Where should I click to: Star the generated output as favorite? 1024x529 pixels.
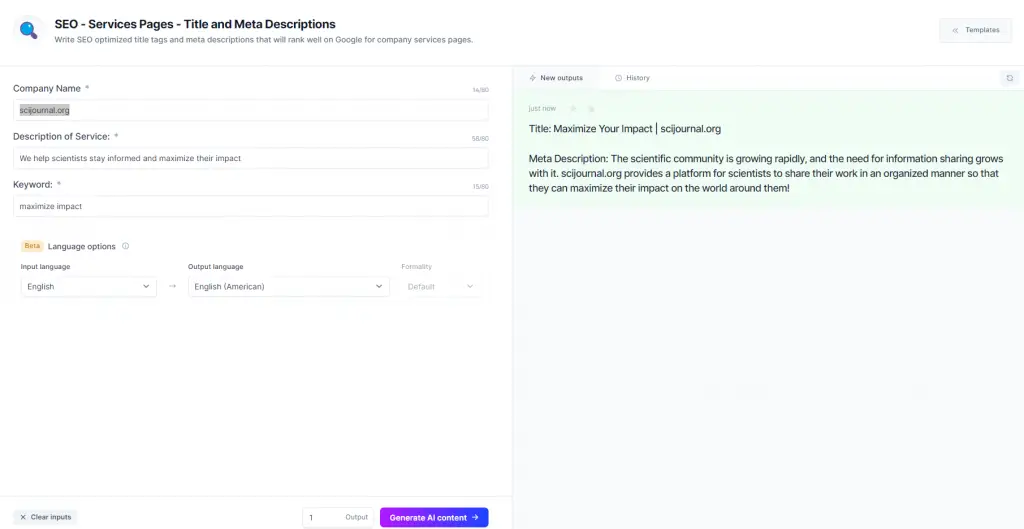(x=573, y=108)
